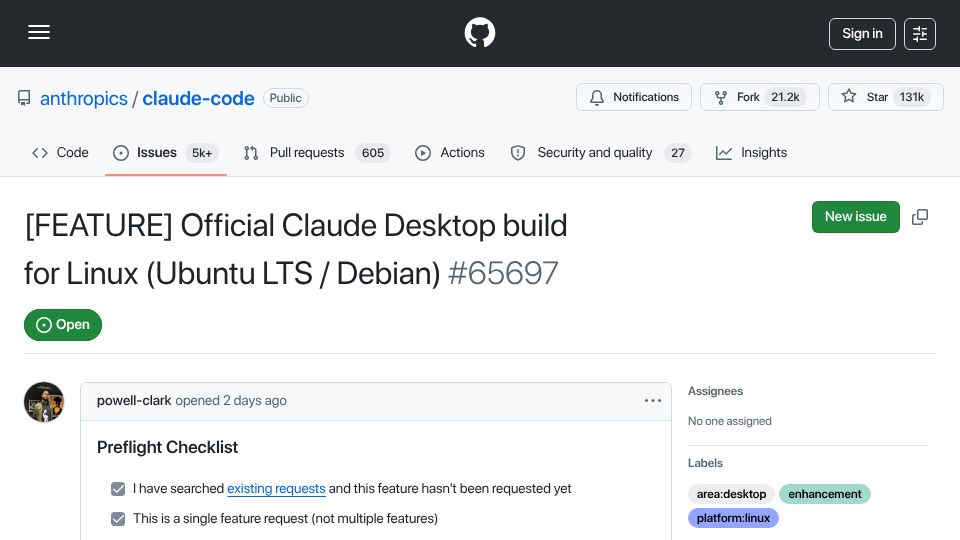
Task: Click the Sign in button
Action: click(x=862, y=34)
